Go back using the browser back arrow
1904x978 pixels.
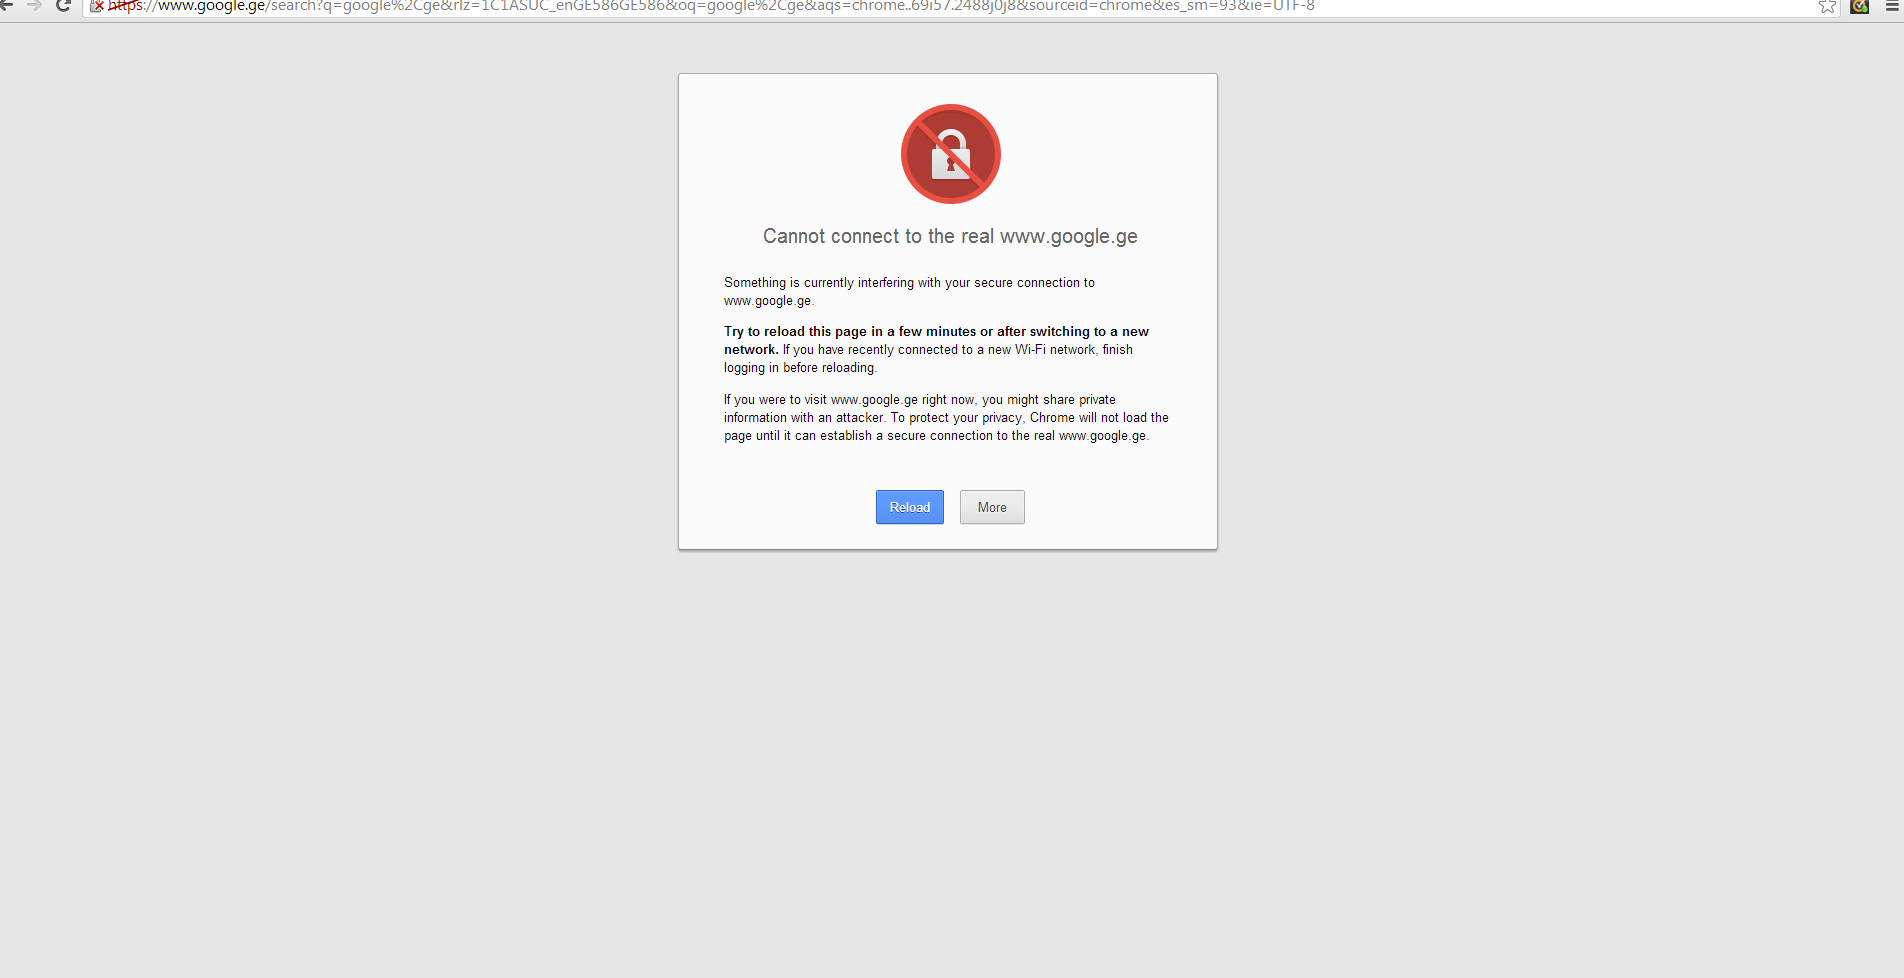[6, 5]
